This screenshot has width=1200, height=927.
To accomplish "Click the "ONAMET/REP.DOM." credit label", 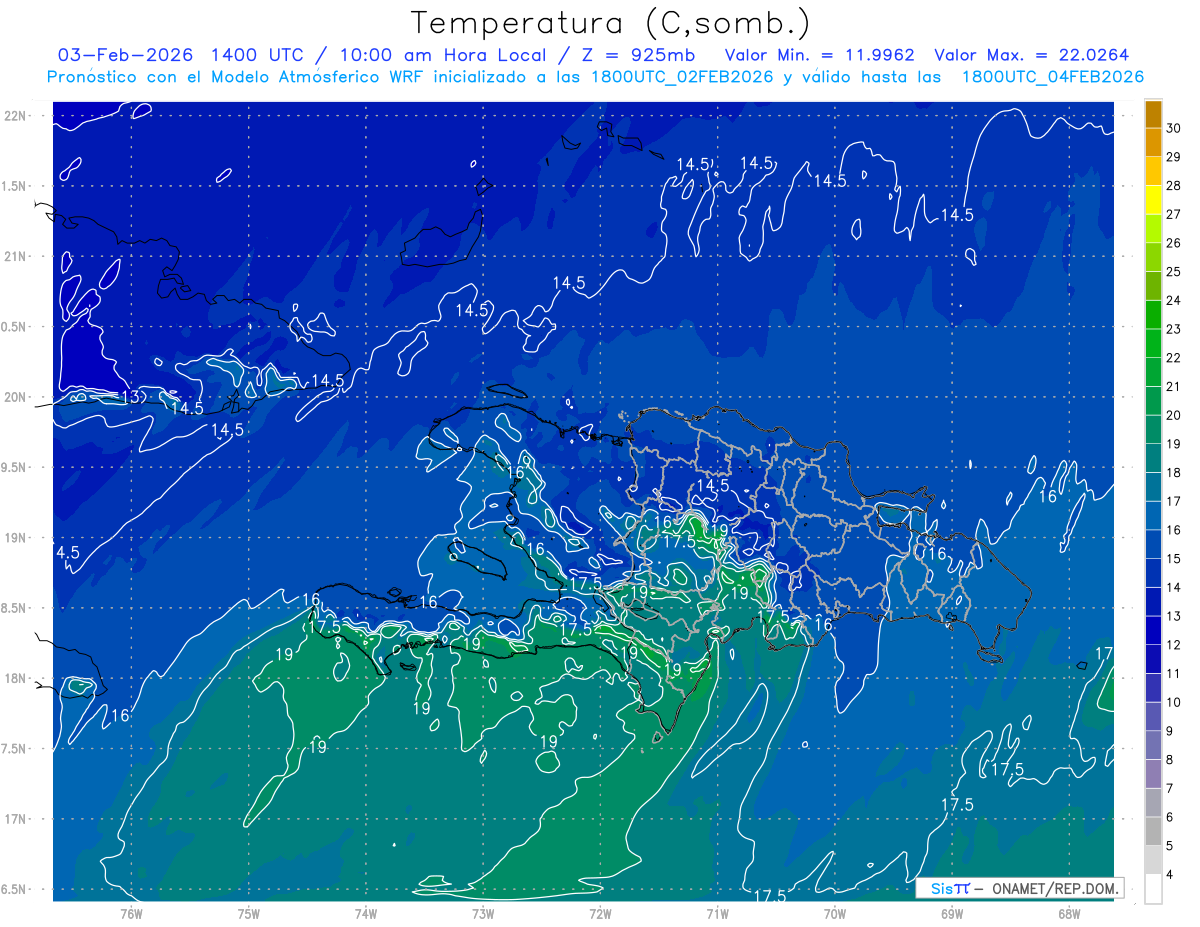I will pyautogui.click(x=1054, y=889).
